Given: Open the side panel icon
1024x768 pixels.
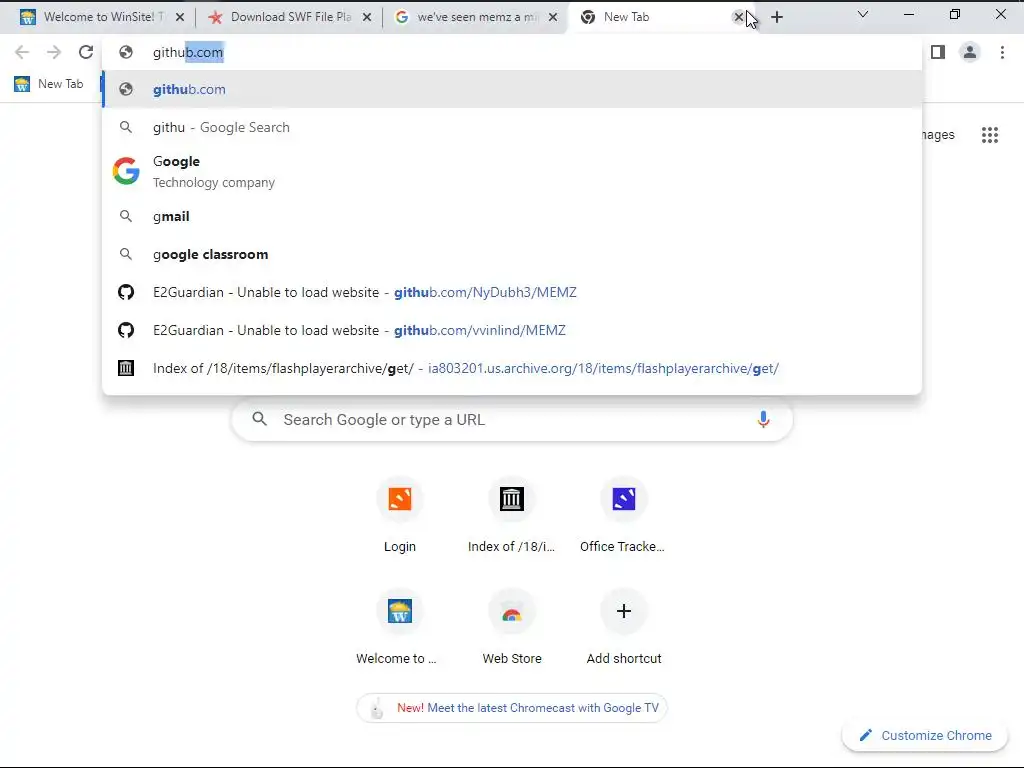Looking at the screenshot, I should pyautogui.click(x=938, y=52).
